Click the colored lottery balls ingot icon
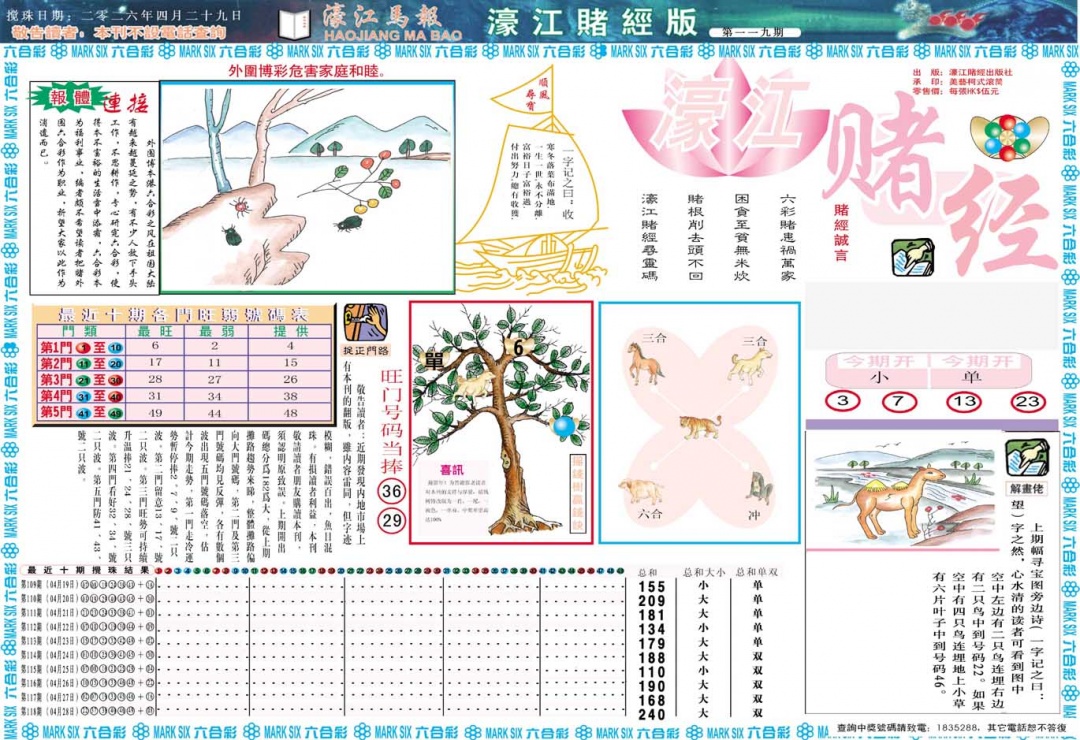Screen dimensions: 1080x740 [1010, 136]
